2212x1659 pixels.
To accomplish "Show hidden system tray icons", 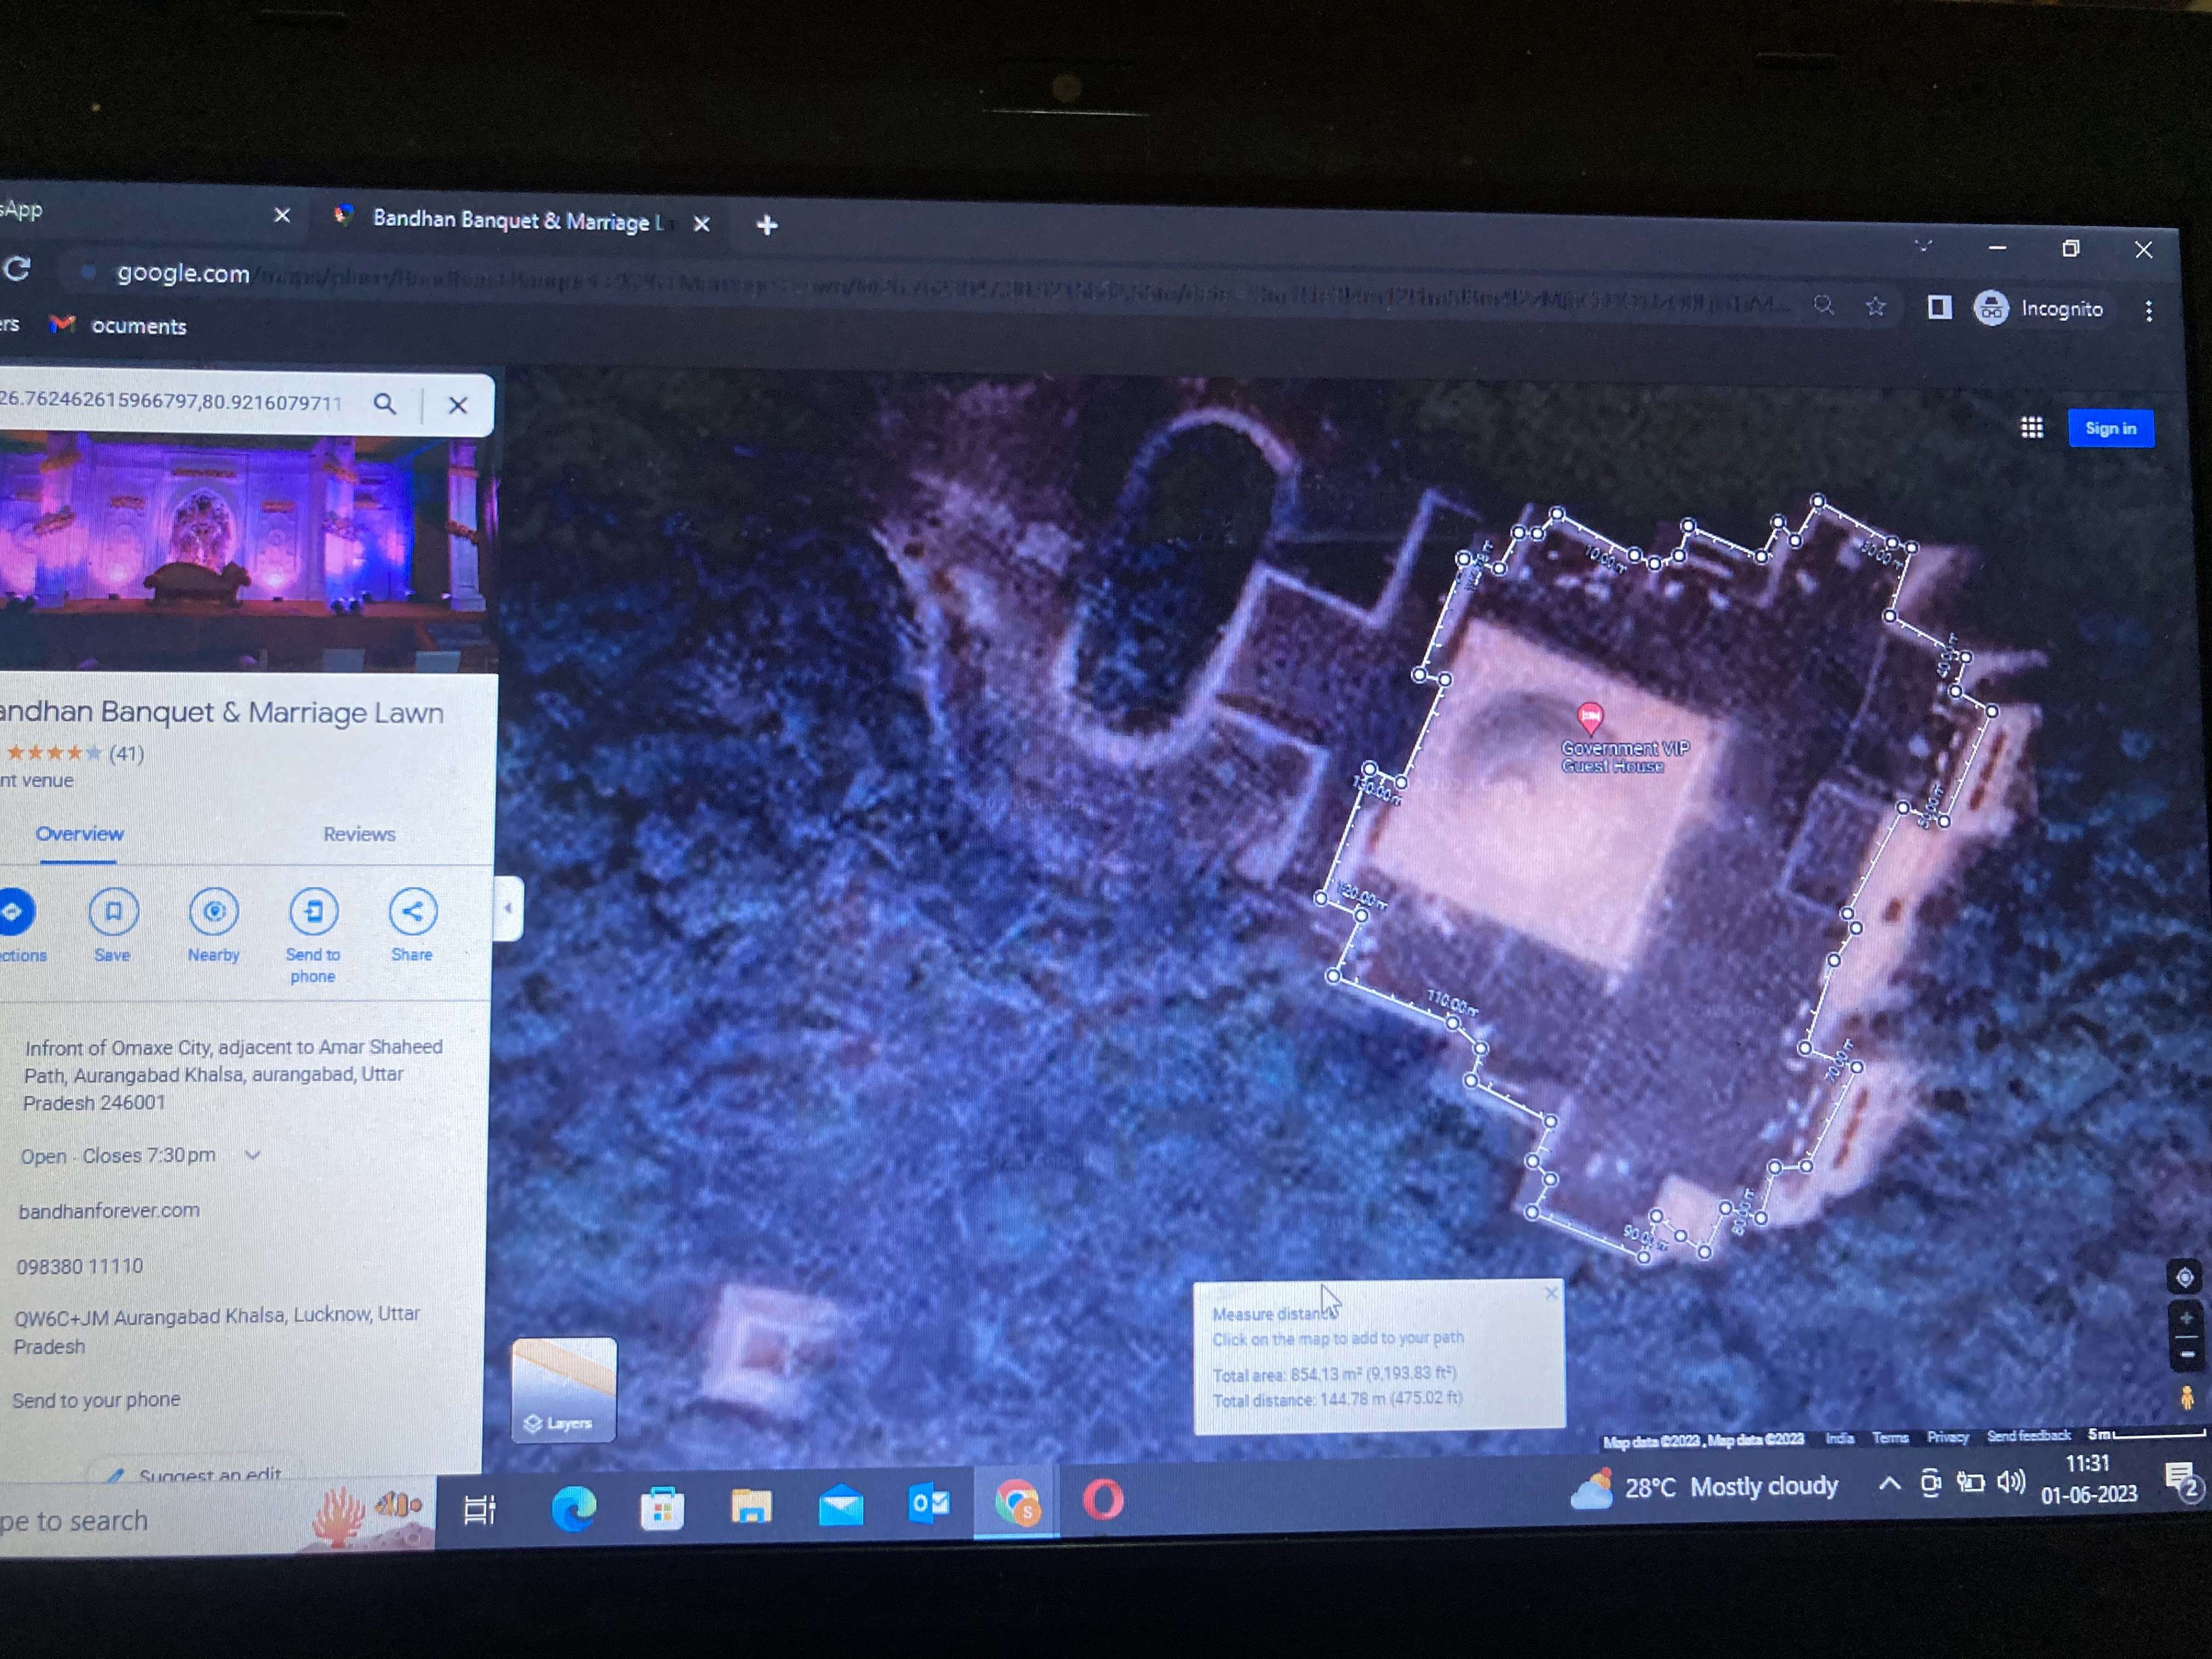I will (1889, 1484).
